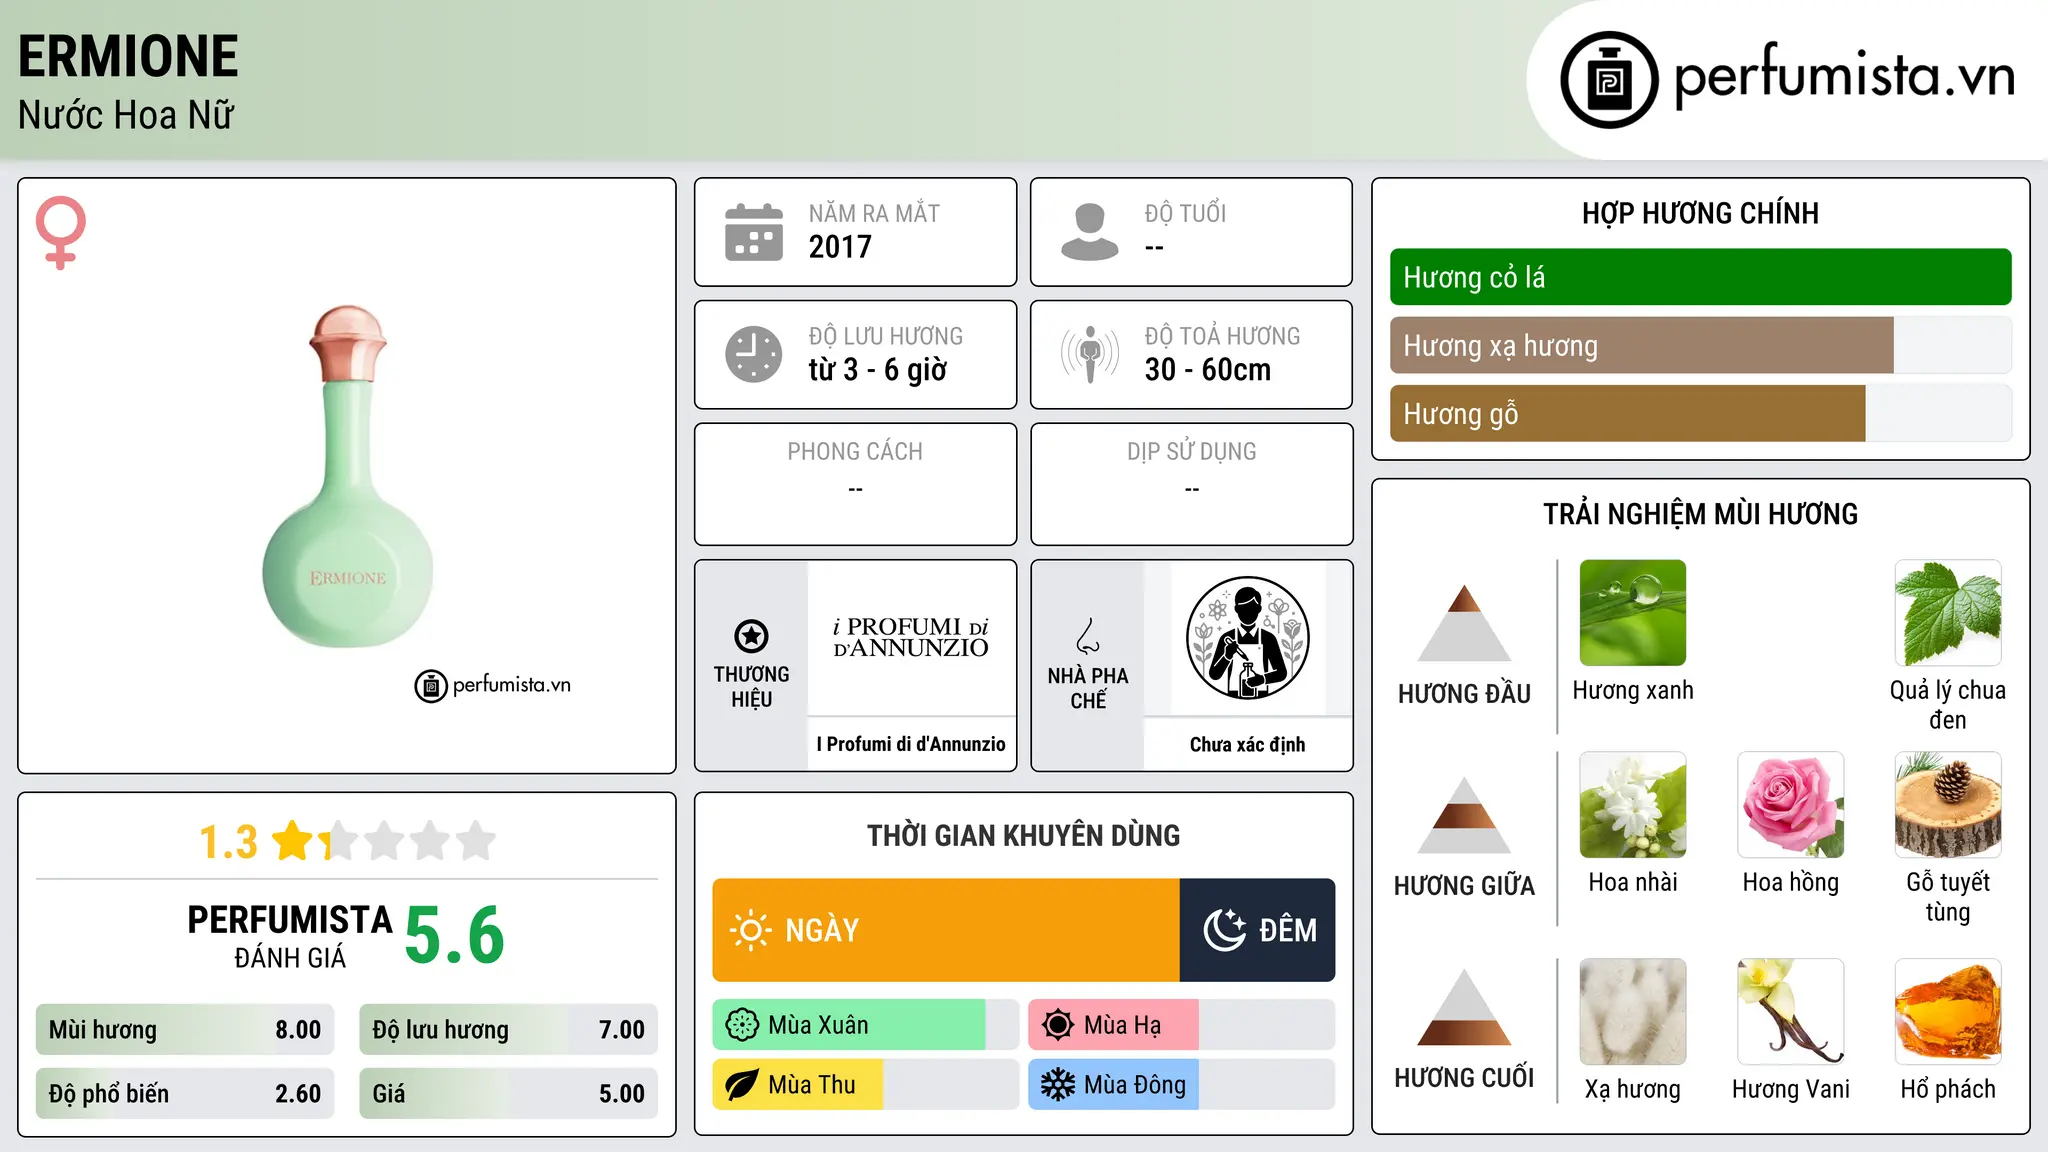Click the perfumista.vn watermark under the bottle
This screenshot has width=2048, height=1152.
coord(493,685)
